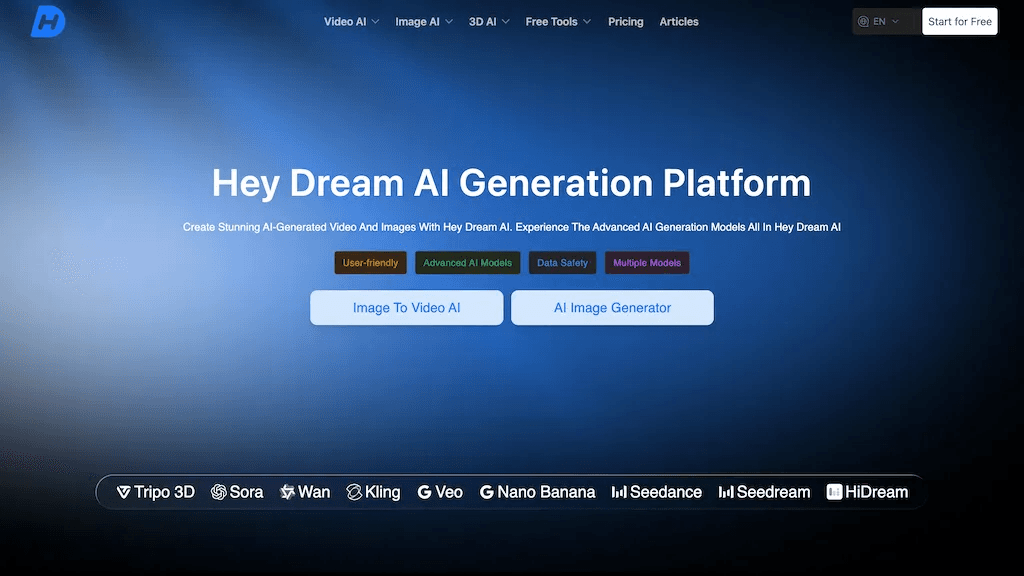Click the Multiple Models tag

[647, 263]
